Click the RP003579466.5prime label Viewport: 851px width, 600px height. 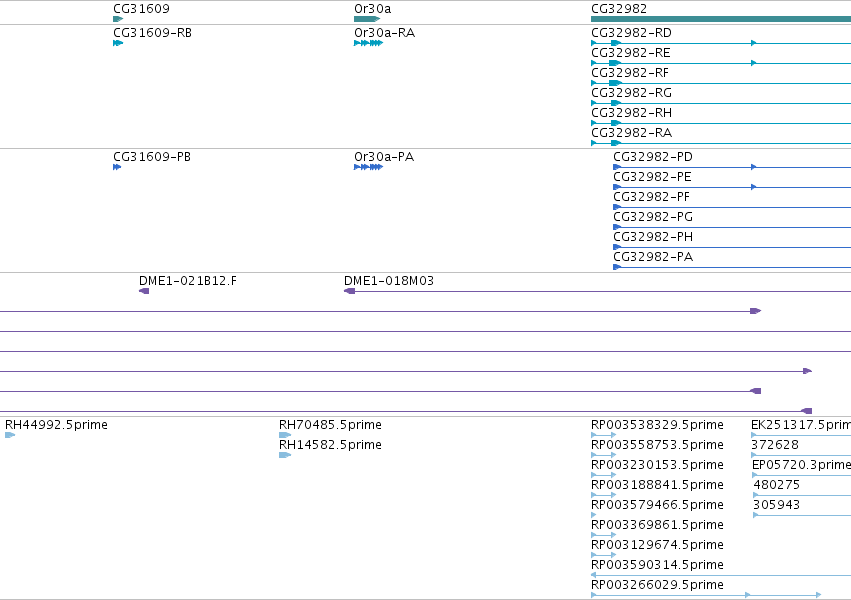pos(657,505)
